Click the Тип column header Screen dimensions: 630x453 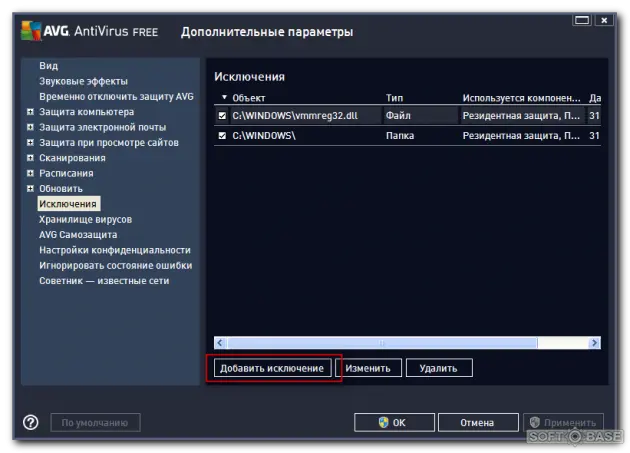[395, 98]
